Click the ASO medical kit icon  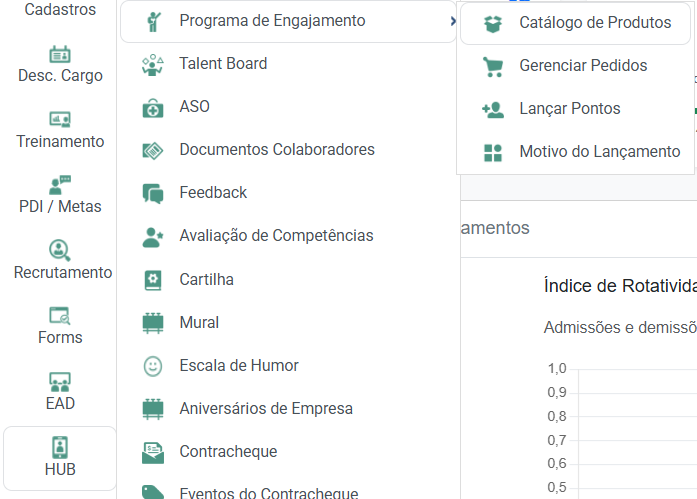coord(152,107)
